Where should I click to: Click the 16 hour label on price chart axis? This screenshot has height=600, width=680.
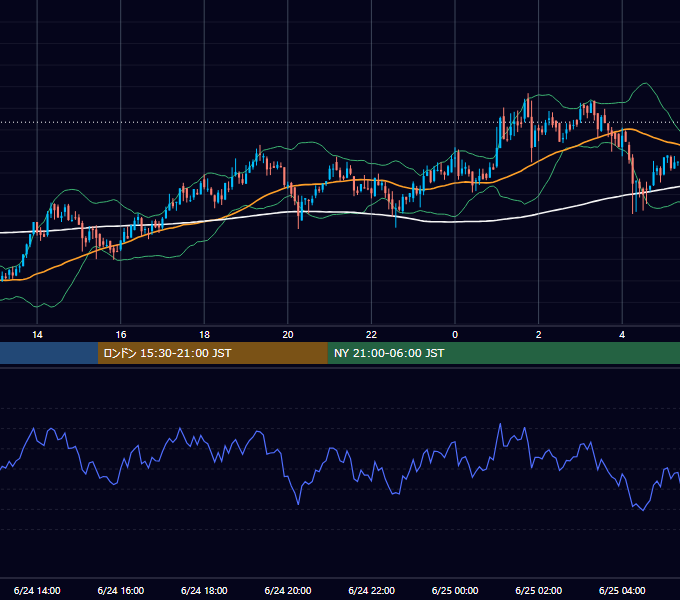coord(121,335)
